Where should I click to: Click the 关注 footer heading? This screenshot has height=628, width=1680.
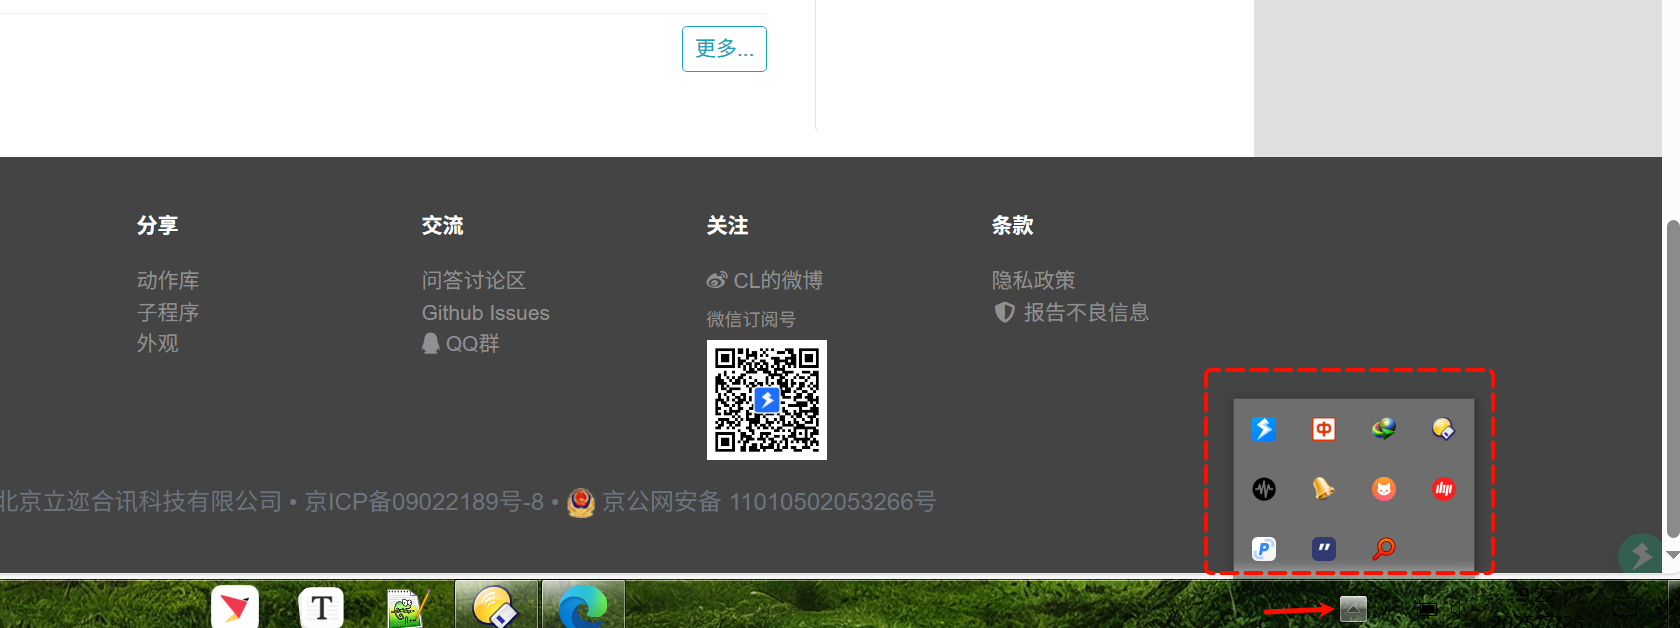pyautogui.click(x=728, y=225)
